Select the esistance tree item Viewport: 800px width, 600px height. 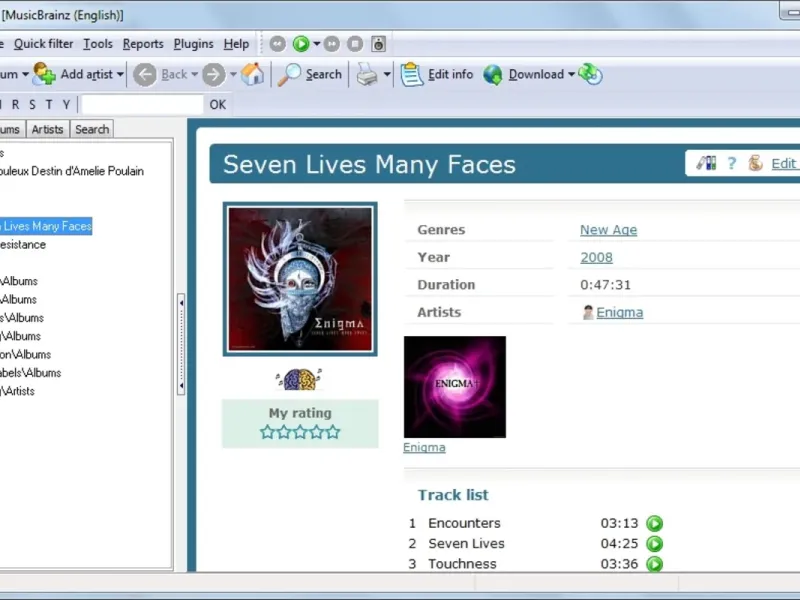pyautogui.click(x=23, y=244)
